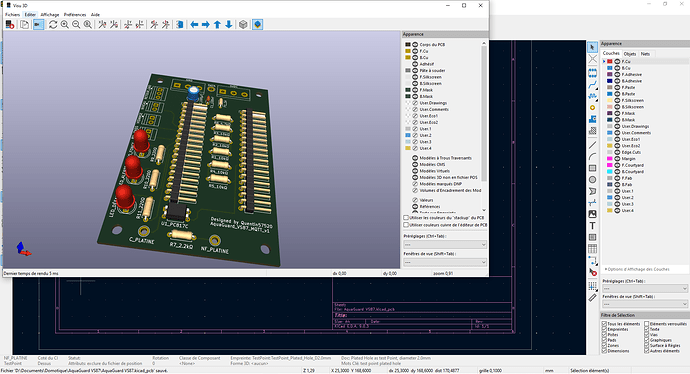The width and height of the screenshot is (690, 374).
Task: Select the arrow selection tool in PCB editor
Action: [592, 47]
